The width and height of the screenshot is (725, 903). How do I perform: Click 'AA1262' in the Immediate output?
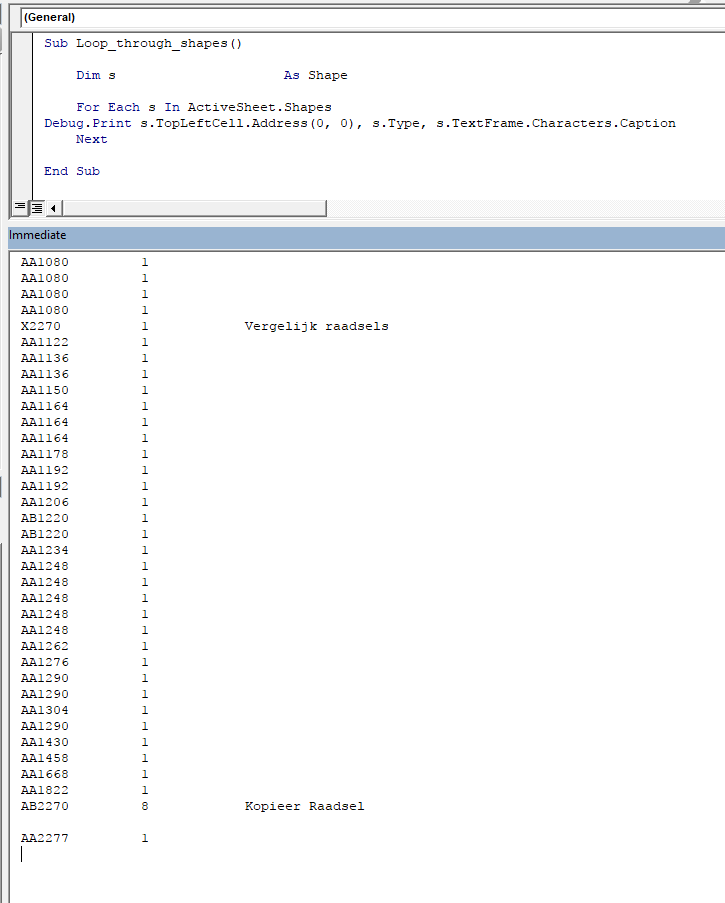pyautogui.click(x=44, y=646)
